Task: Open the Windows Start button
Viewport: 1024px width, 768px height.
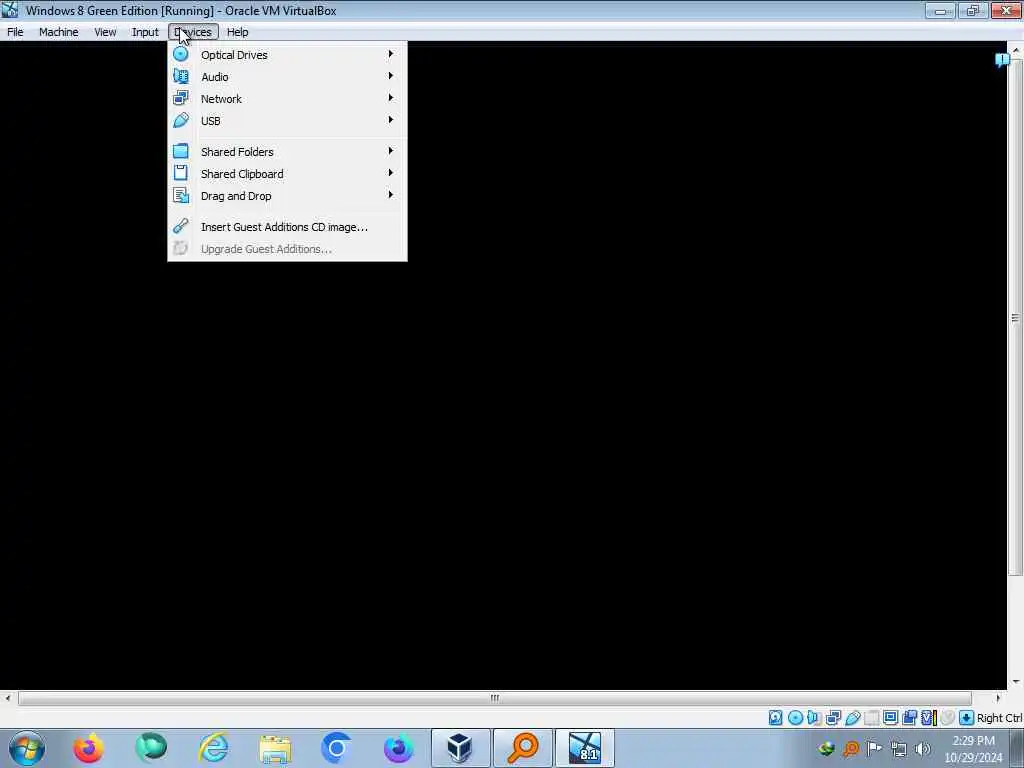Action: pyautogui.click(x=27, y=748)
